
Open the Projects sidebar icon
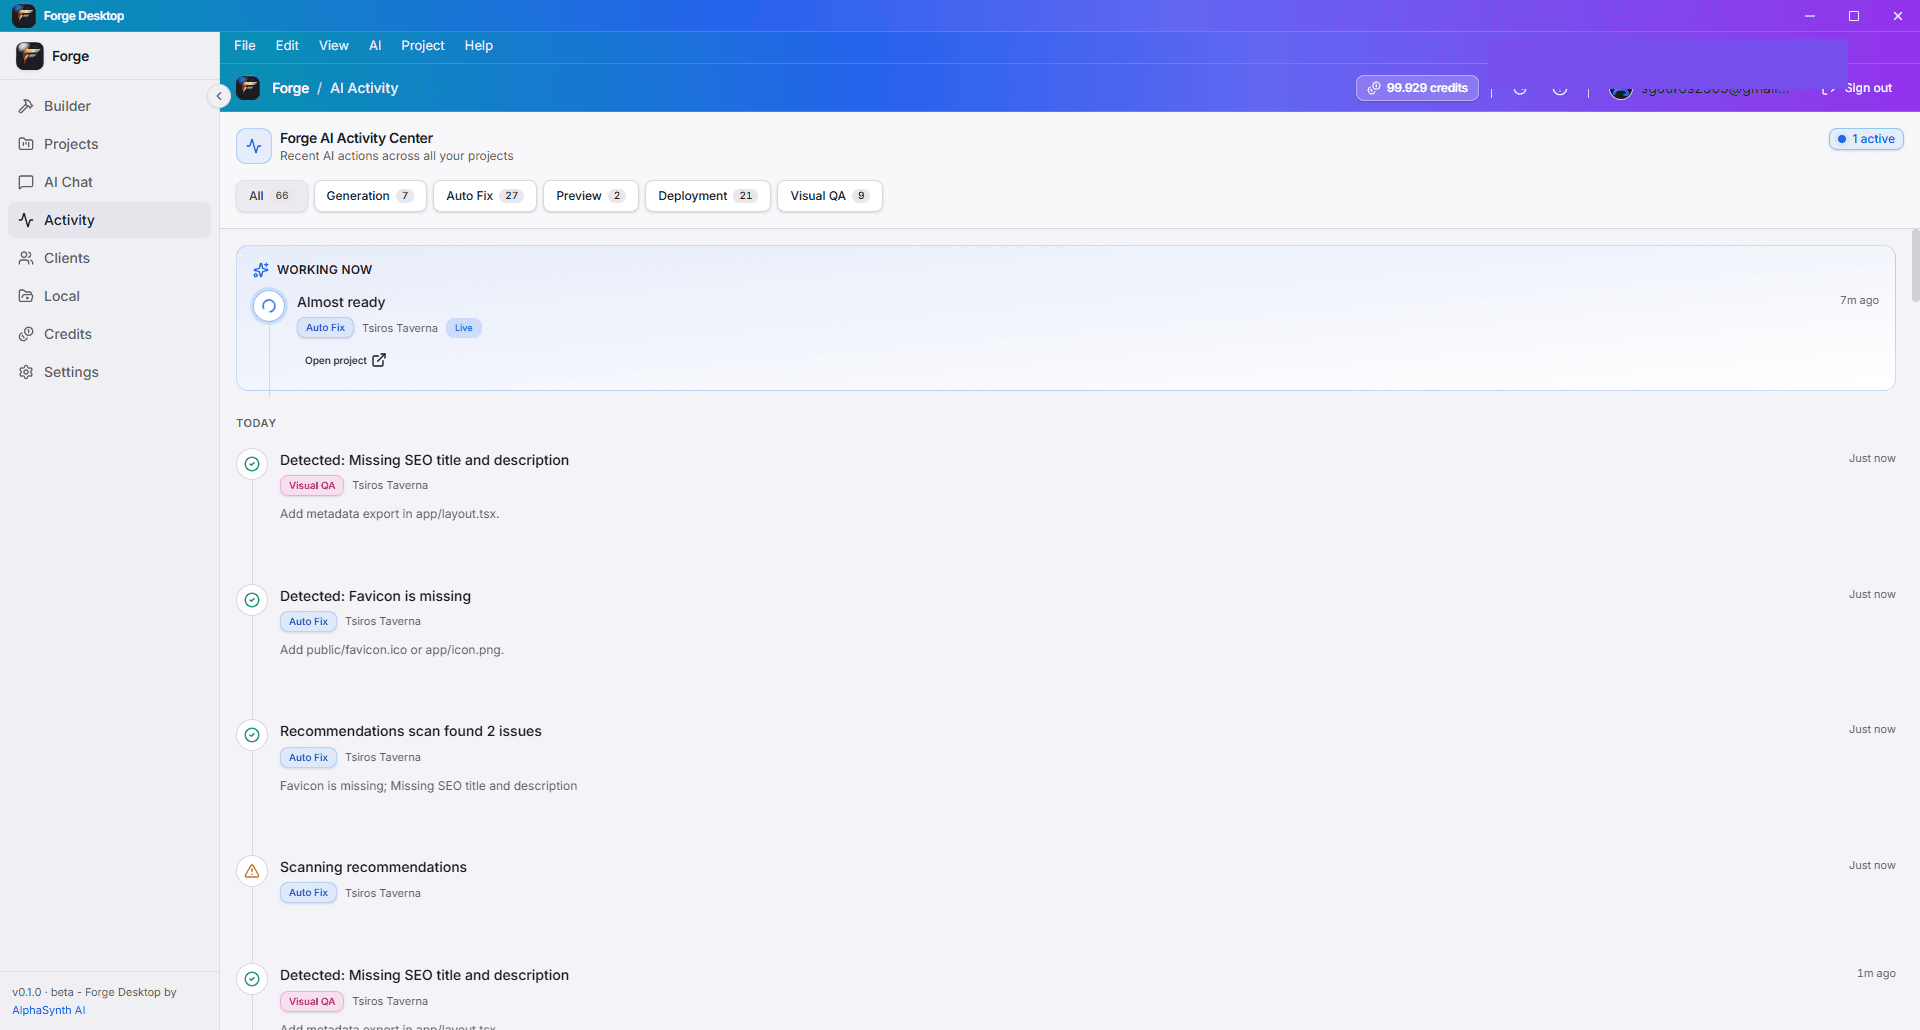(x=26, y=144)
